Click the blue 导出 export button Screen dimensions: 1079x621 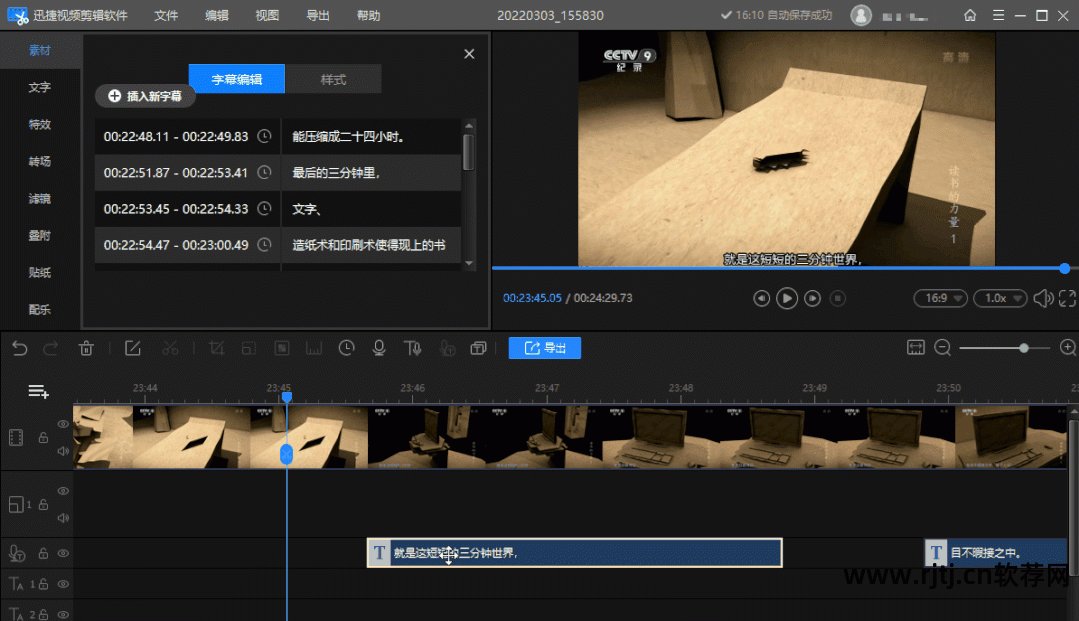(x=545, y=348)
